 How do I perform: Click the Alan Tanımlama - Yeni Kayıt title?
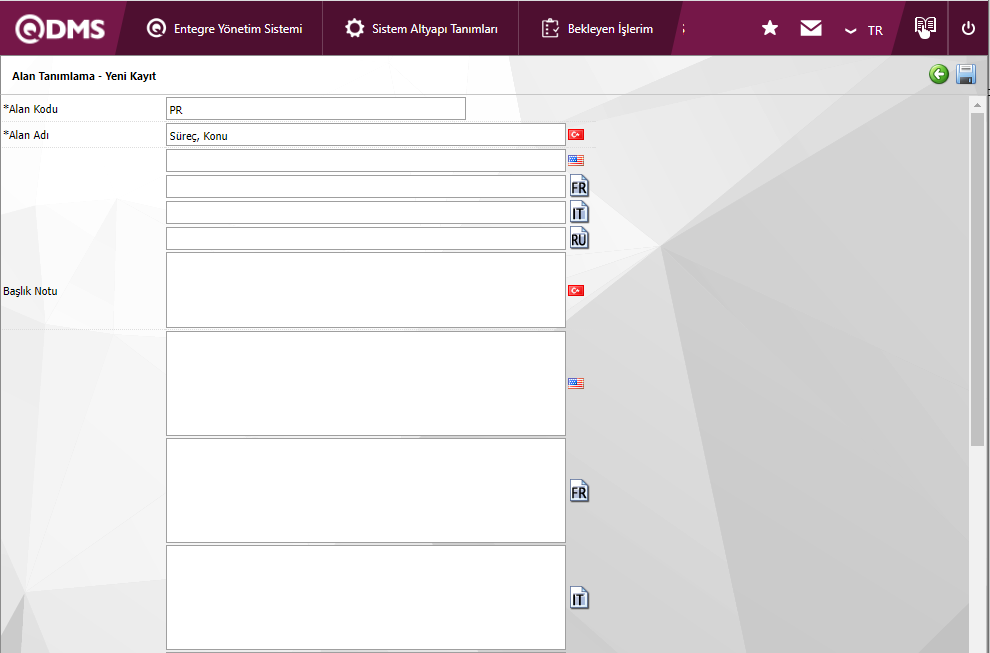pyautogui.click(x=84, y=76)
